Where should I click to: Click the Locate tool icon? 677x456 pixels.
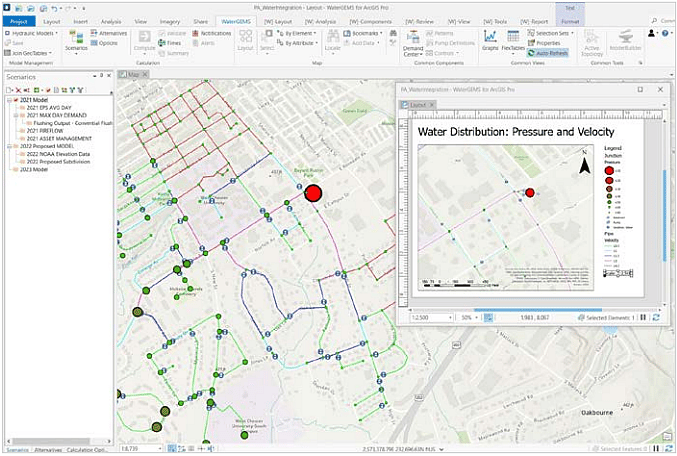tap(332, 36)
